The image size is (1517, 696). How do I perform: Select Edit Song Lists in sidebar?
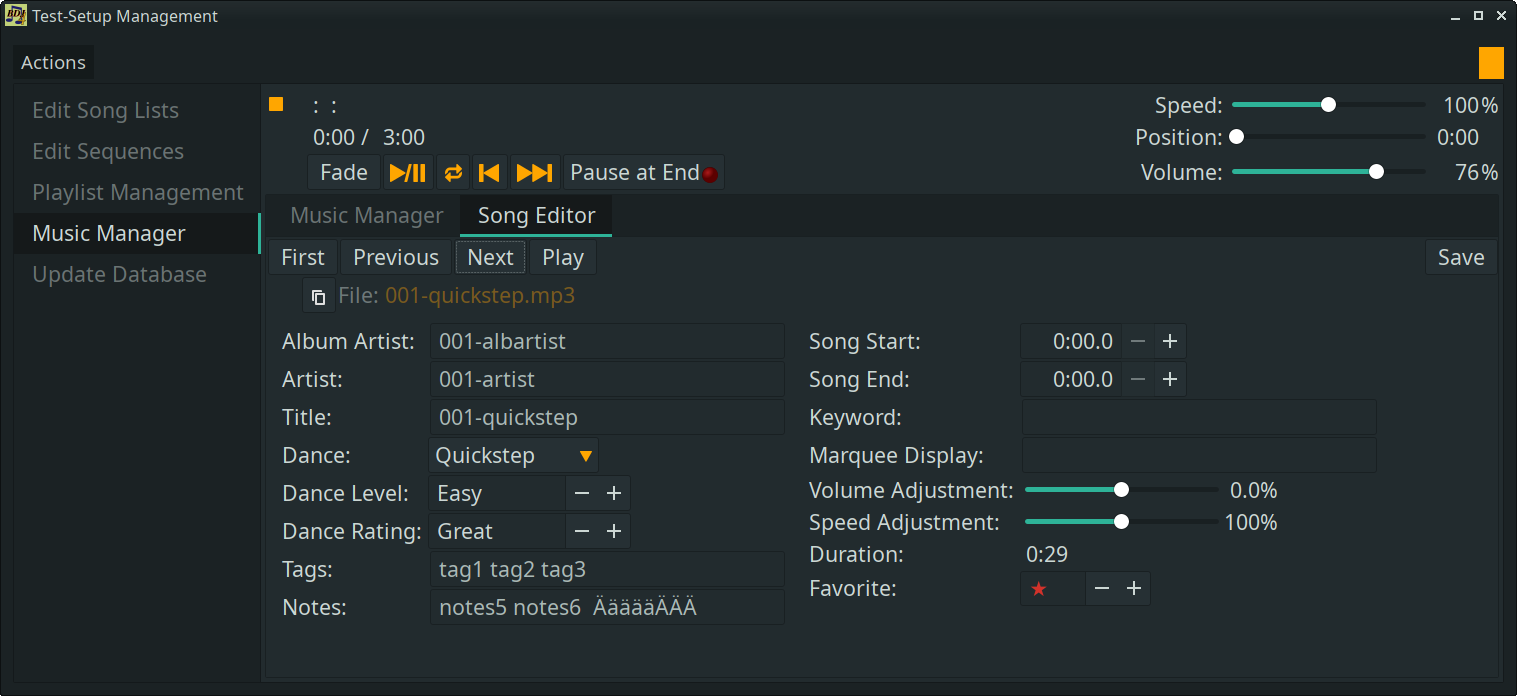pos(106,111)
